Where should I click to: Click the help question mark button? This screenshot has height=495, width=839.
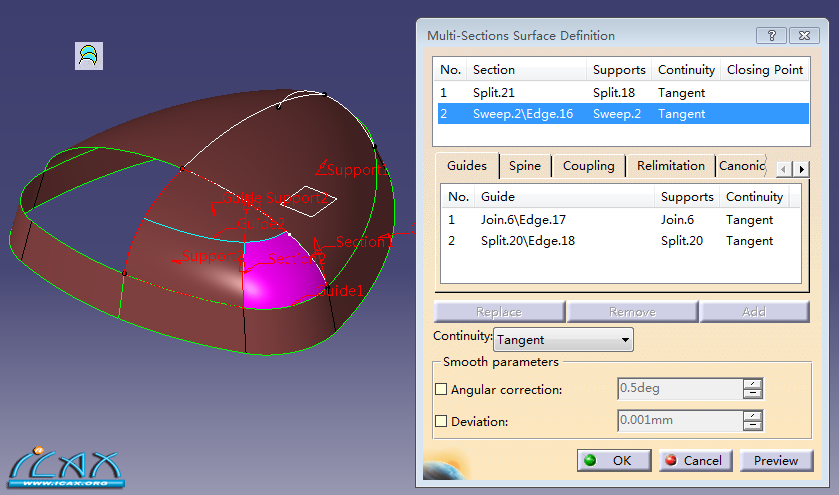tap(771, 35)
